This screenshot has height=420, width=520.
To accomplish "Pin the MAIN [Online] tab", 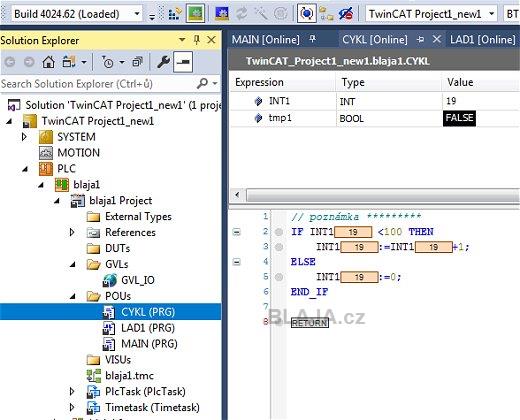I will 312,39.
